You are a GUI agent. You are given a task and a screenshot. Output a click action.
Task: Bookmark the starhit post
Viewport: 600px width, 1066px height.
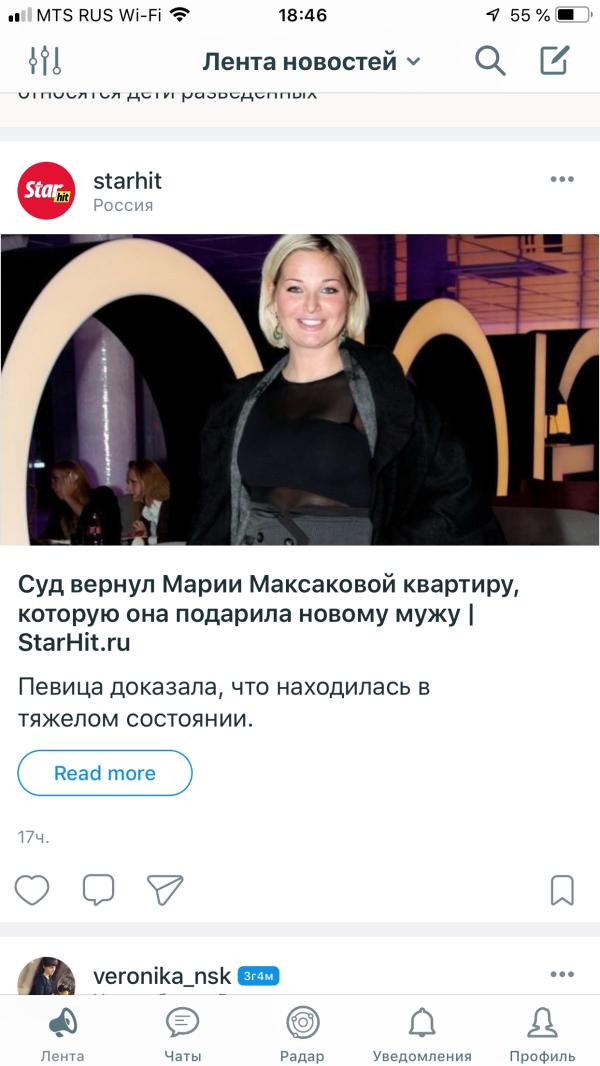[x=562, y=890]
